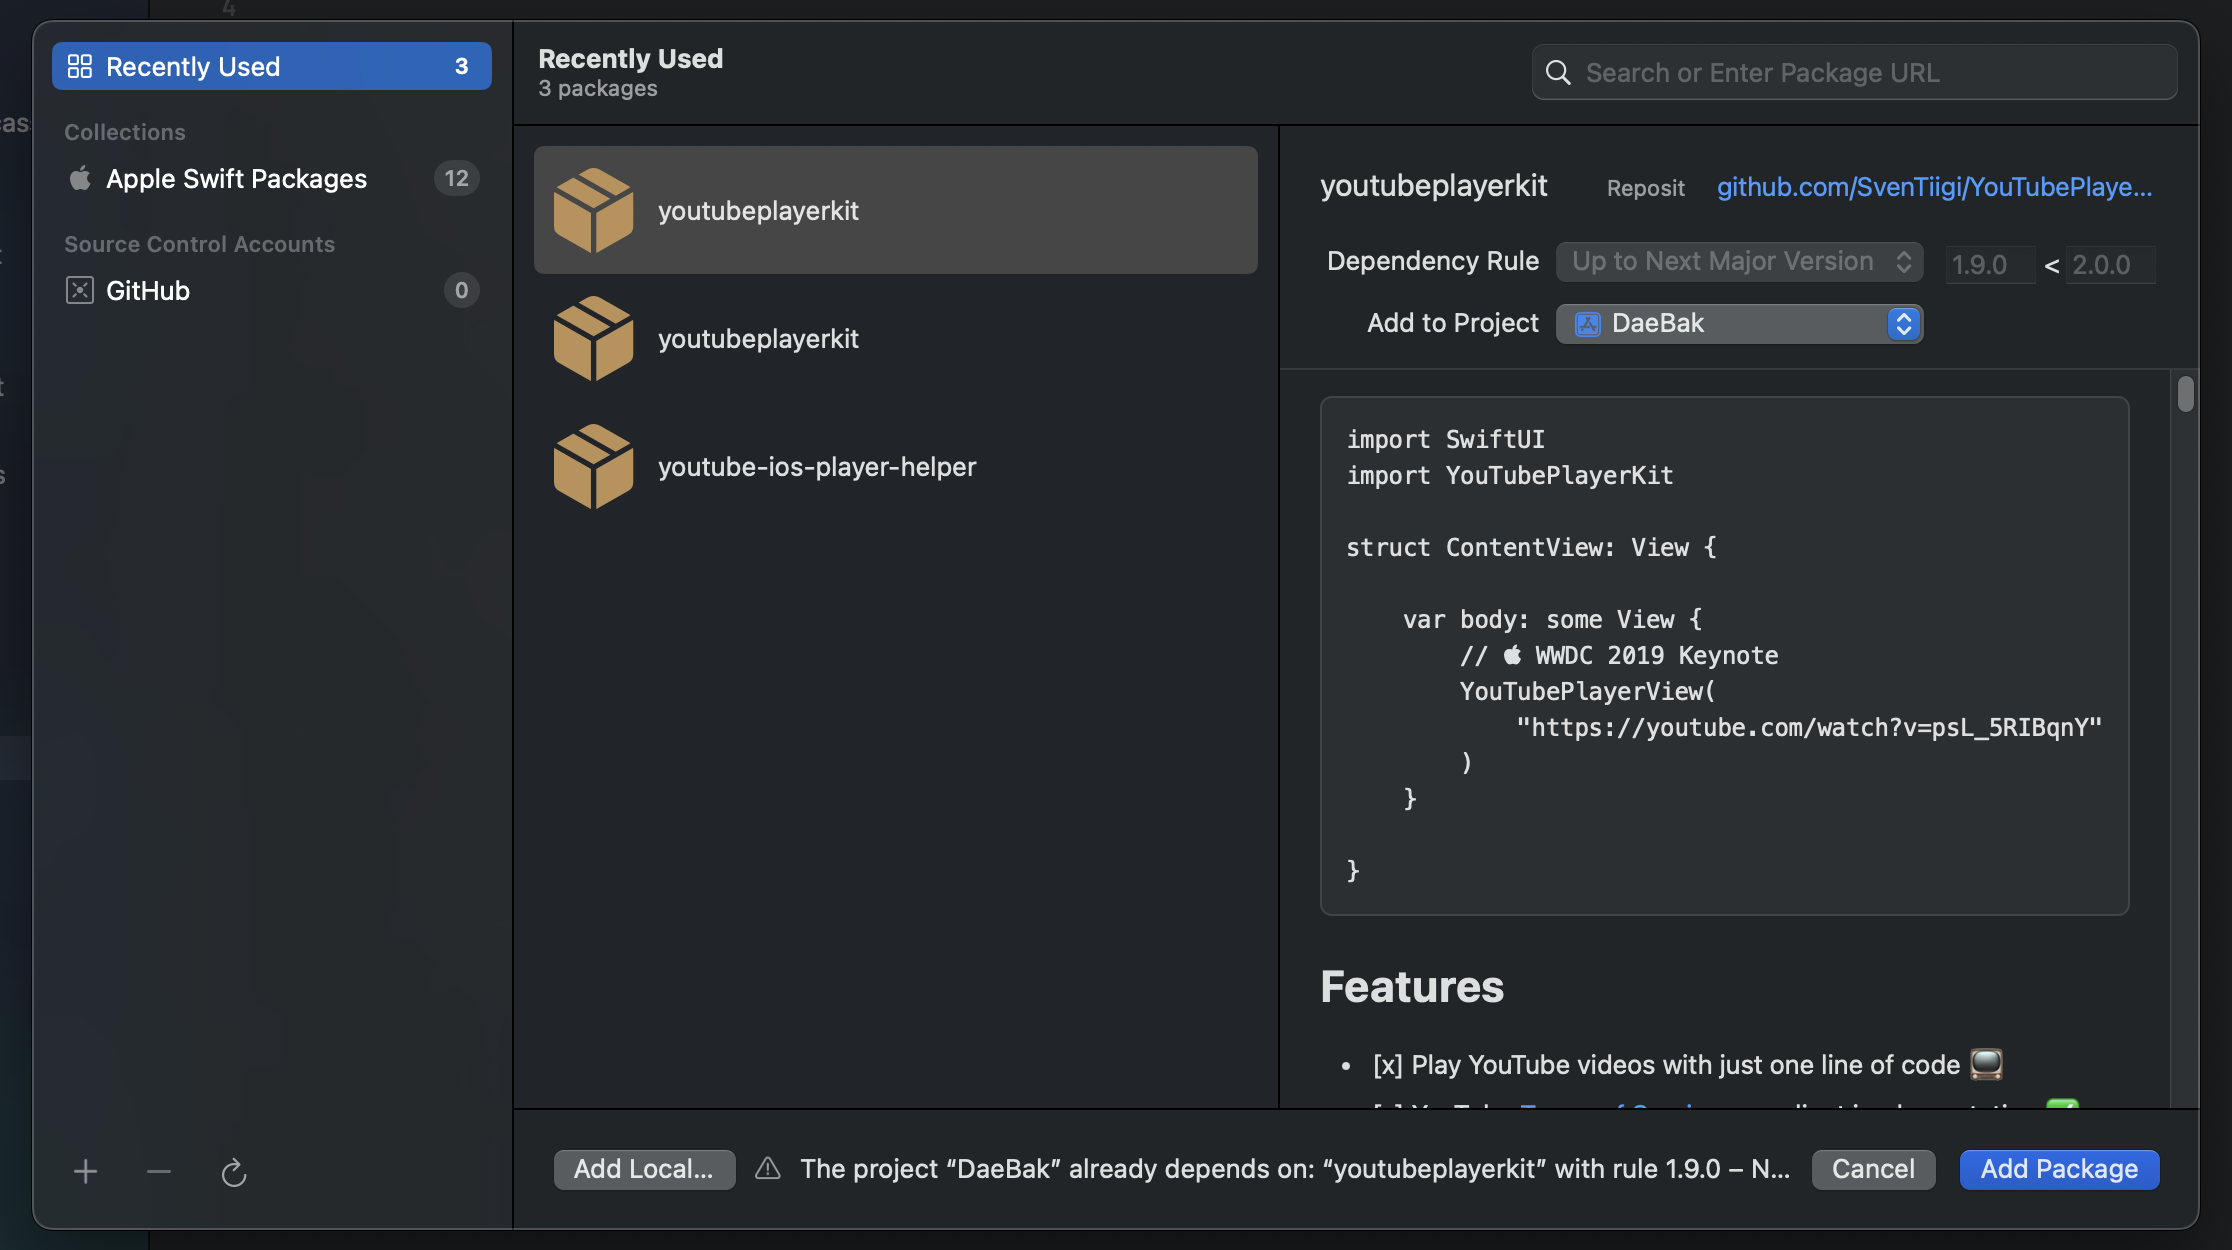This screenshot has width=2232, height=1250.
Task: Click youtube-ios-player-helper package box icon
Action: point(593,466)
